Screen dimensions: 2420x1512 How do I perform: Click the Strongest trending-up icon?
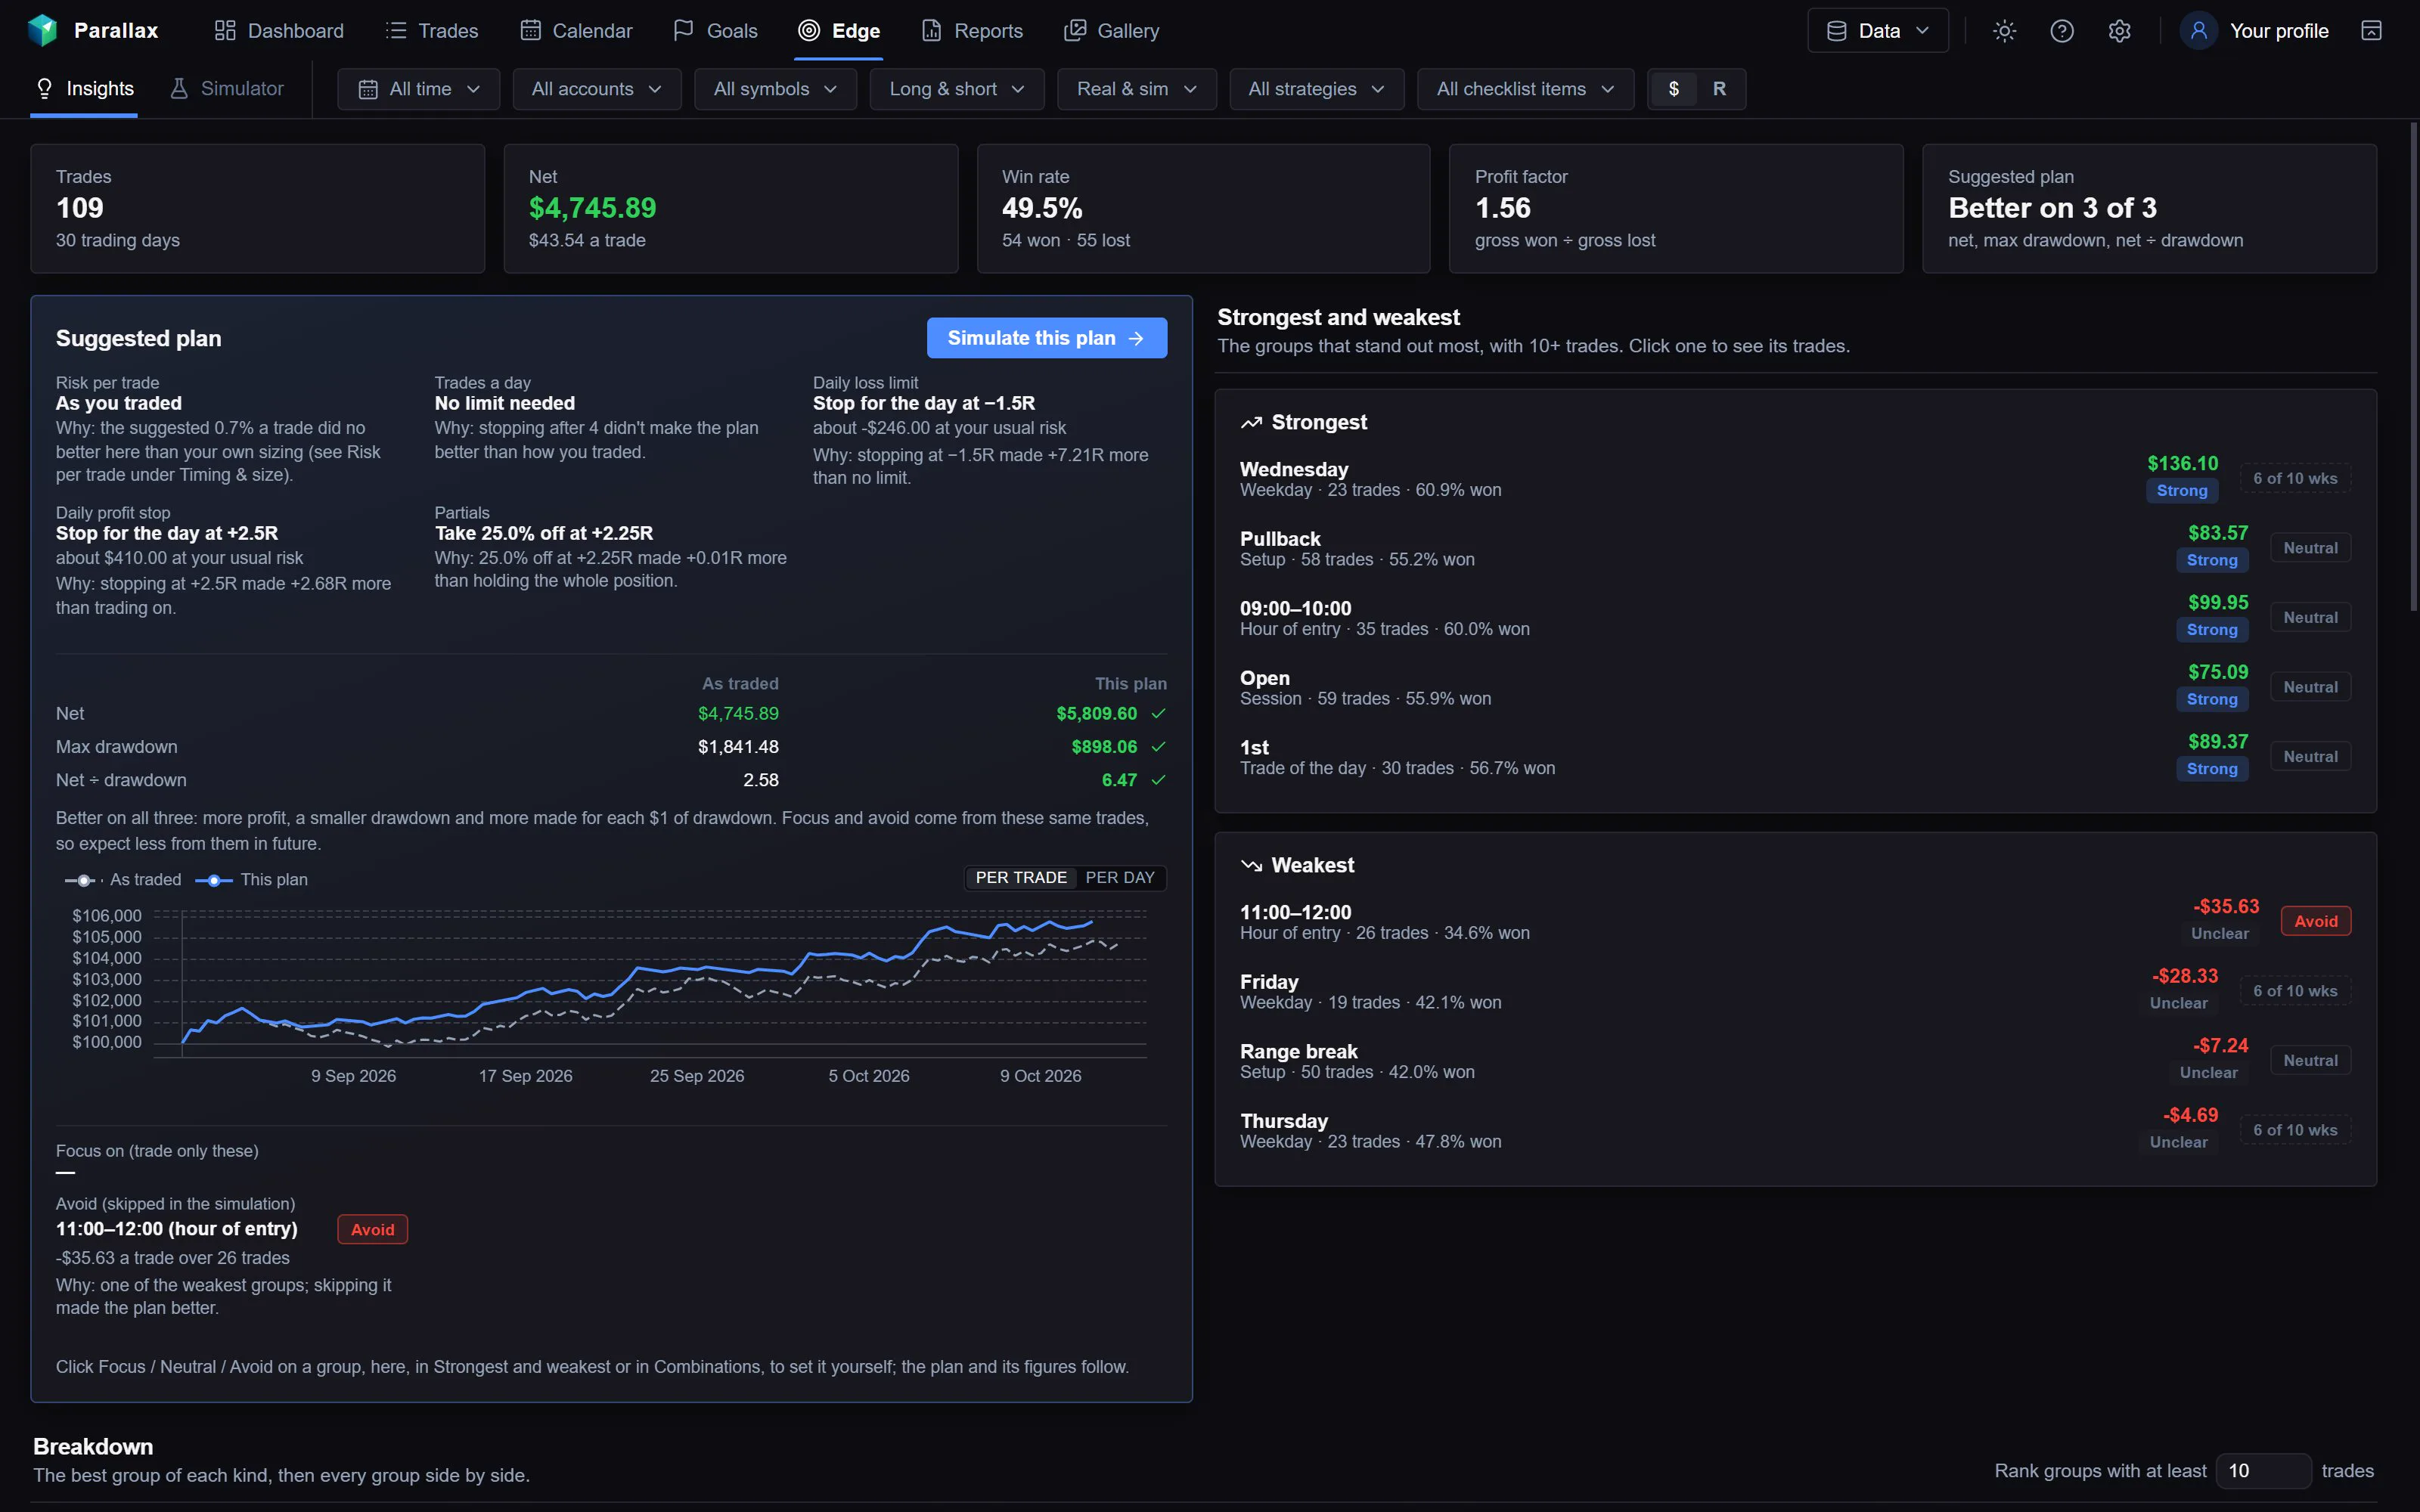click(1251, 423)
